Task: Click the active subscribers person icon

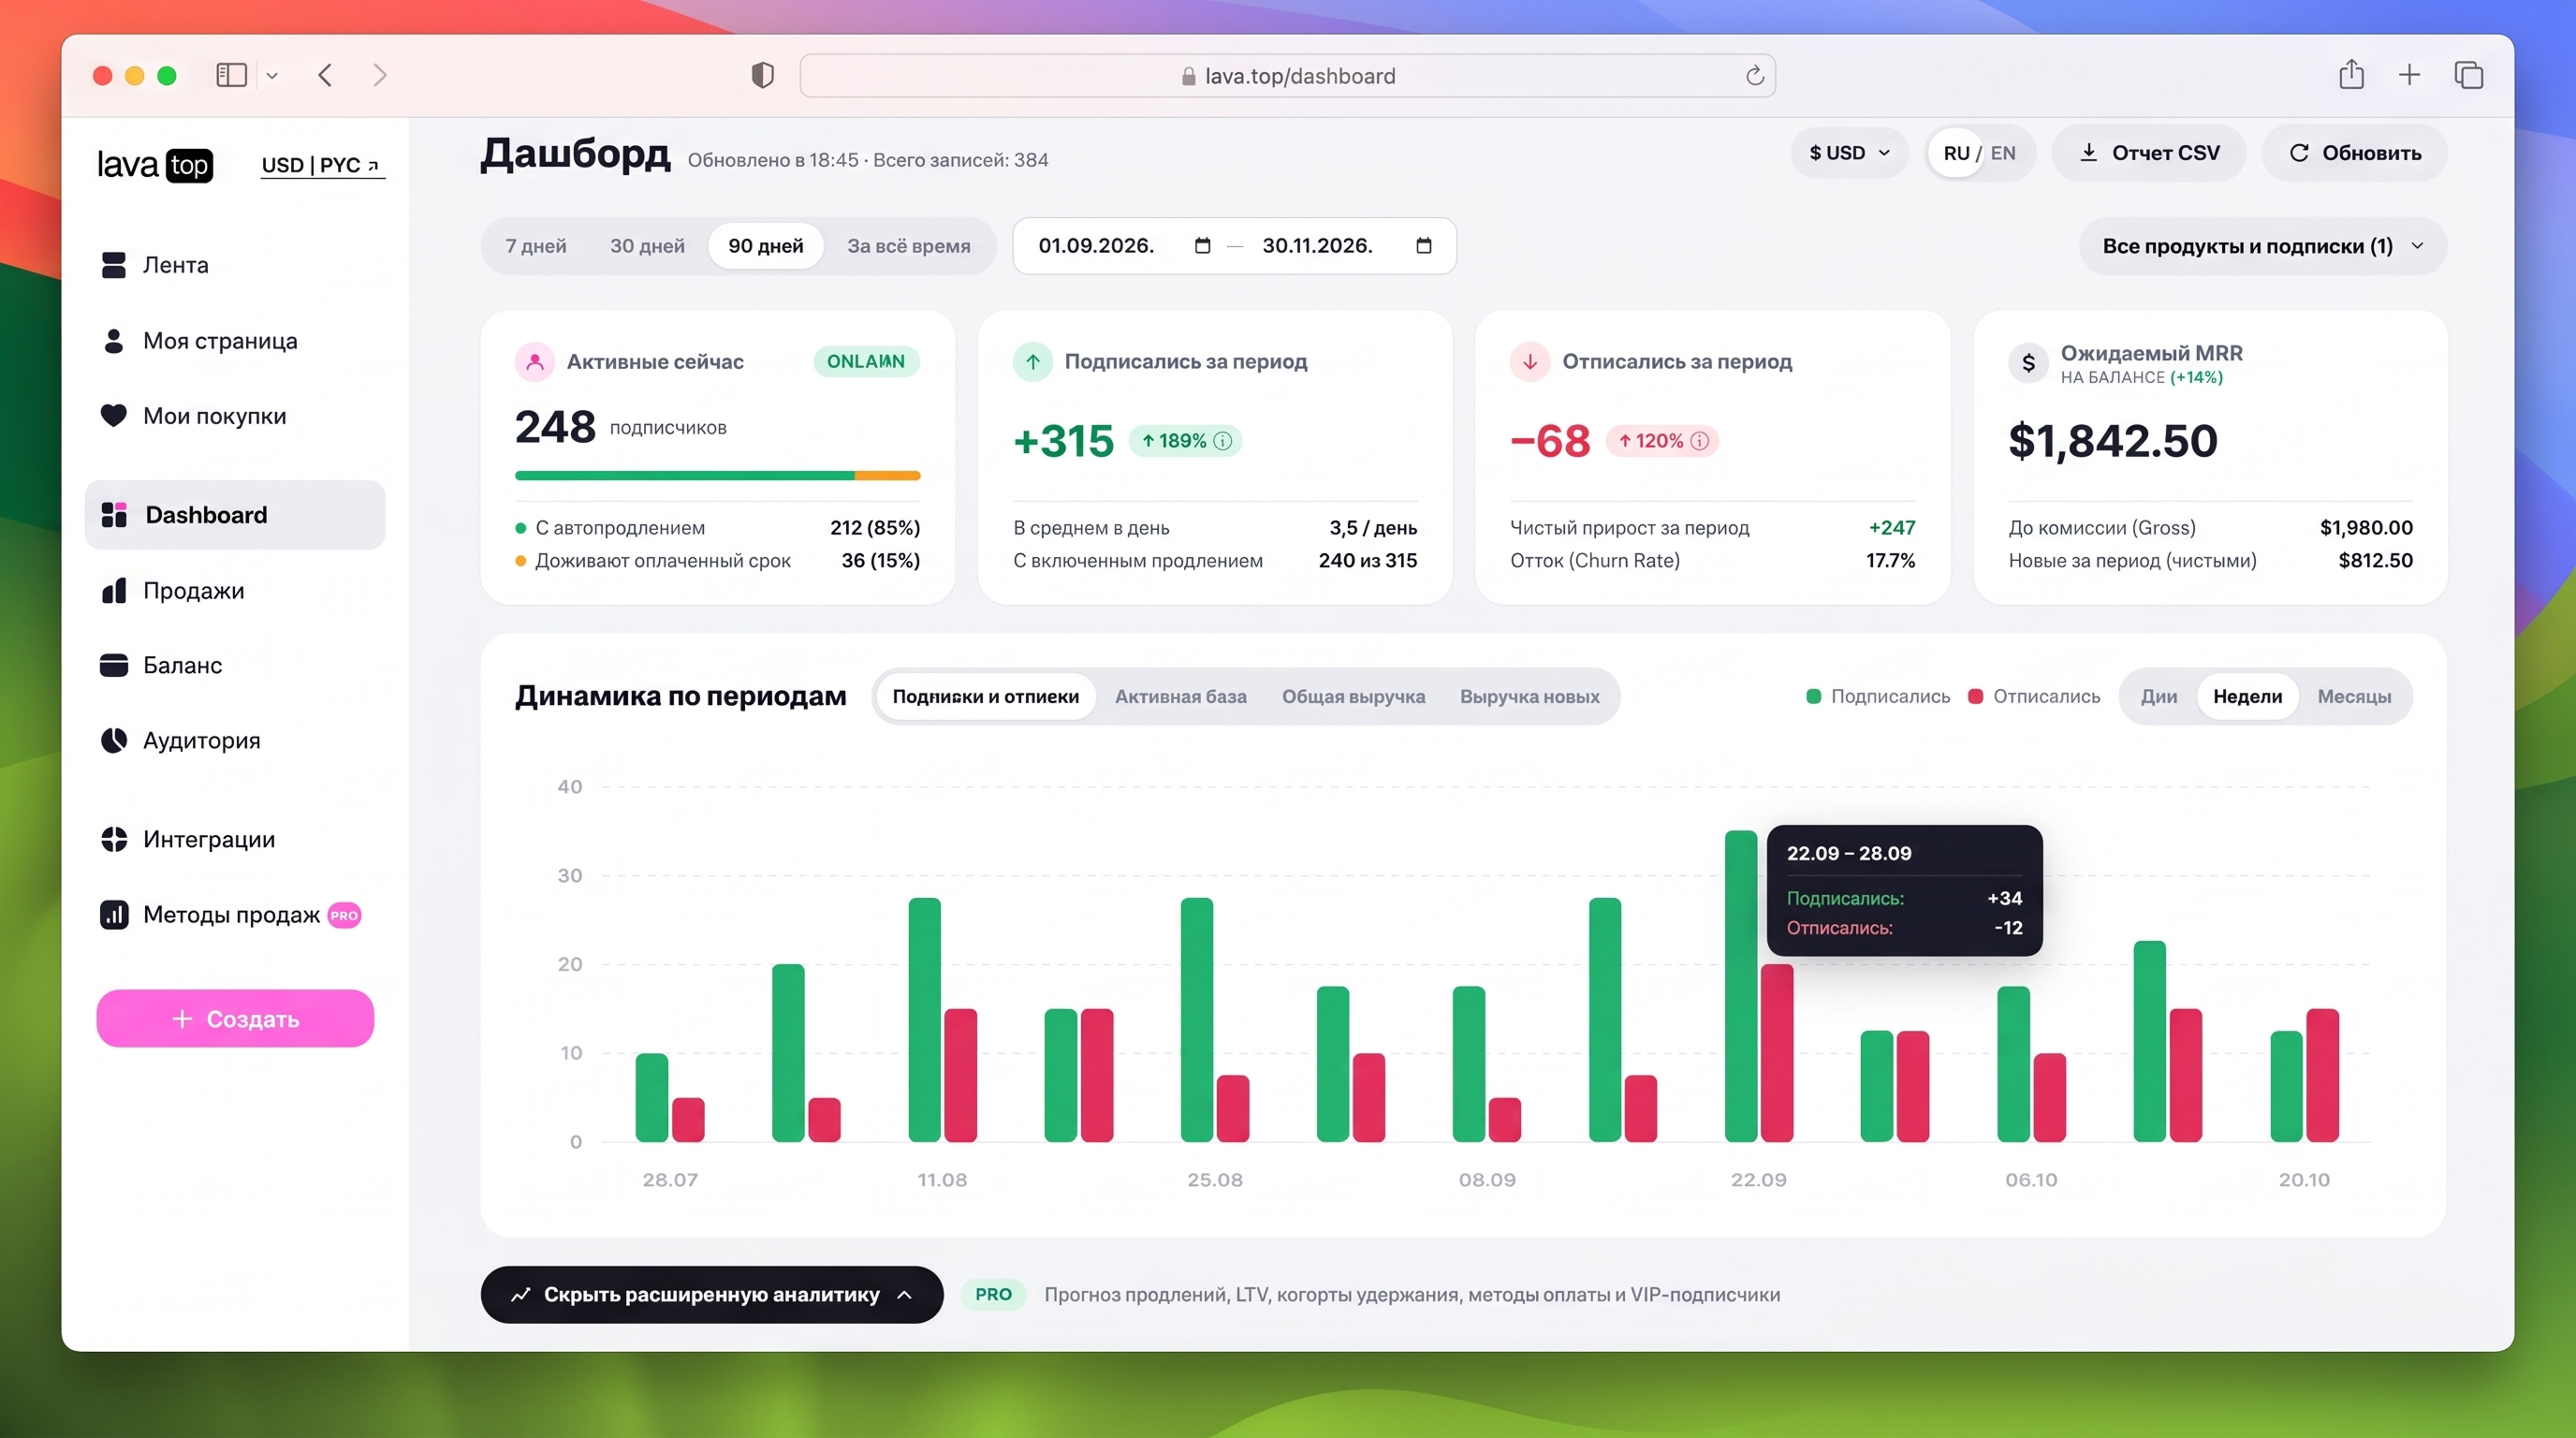Action: (x=535, y=362)
